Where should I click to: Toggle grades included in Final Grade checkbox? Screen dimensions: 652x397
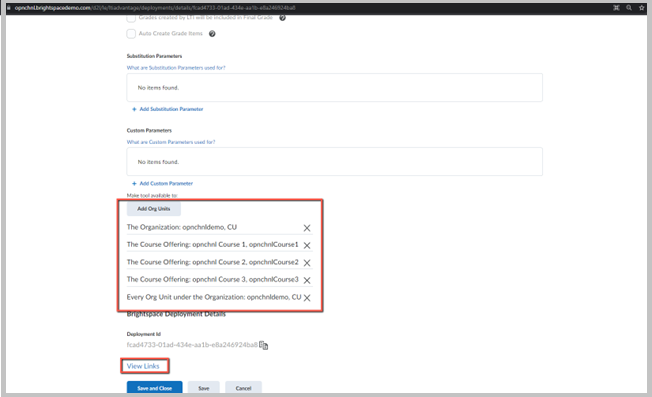click(131, 18)
